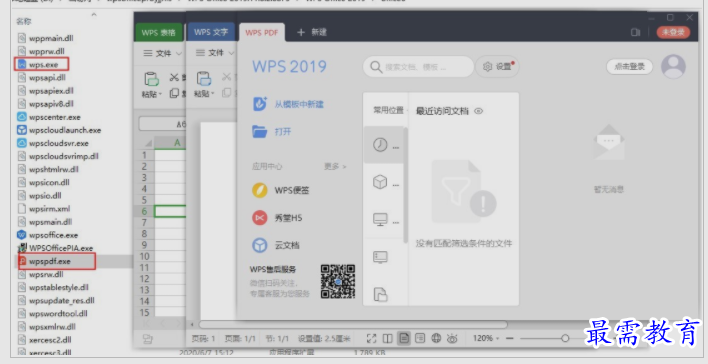
Task: Click the user avatar icon
Action: coord(673,67)
